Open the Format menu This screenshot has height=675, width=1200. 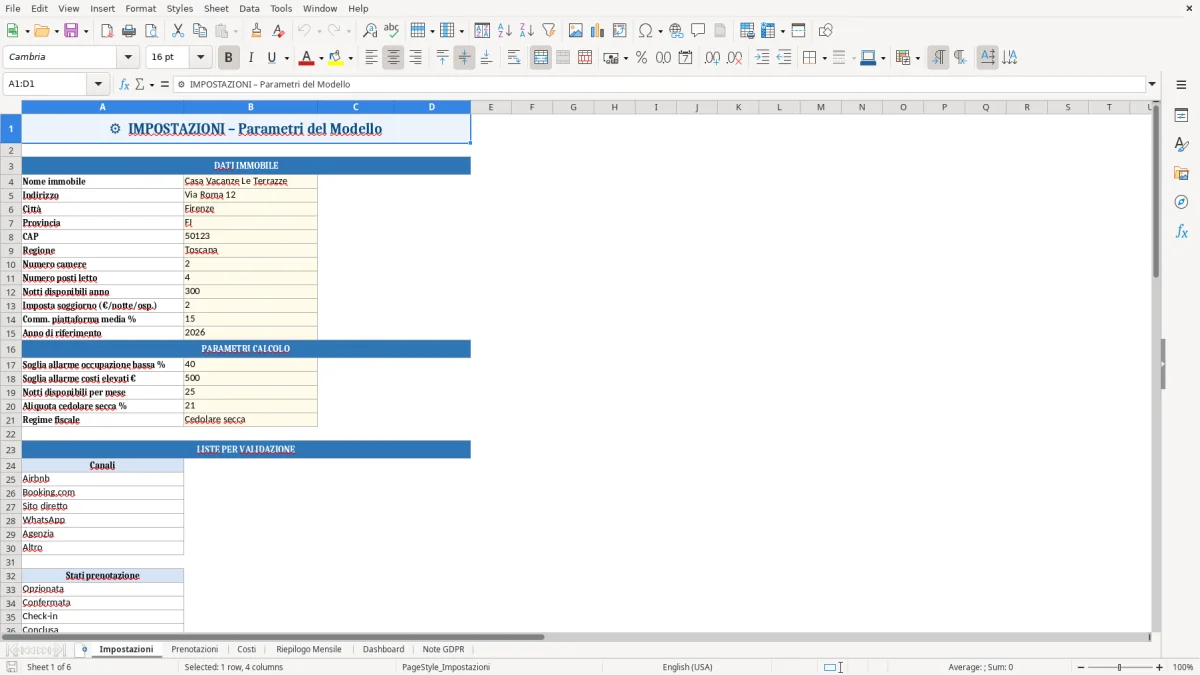(x=140, y=8)
